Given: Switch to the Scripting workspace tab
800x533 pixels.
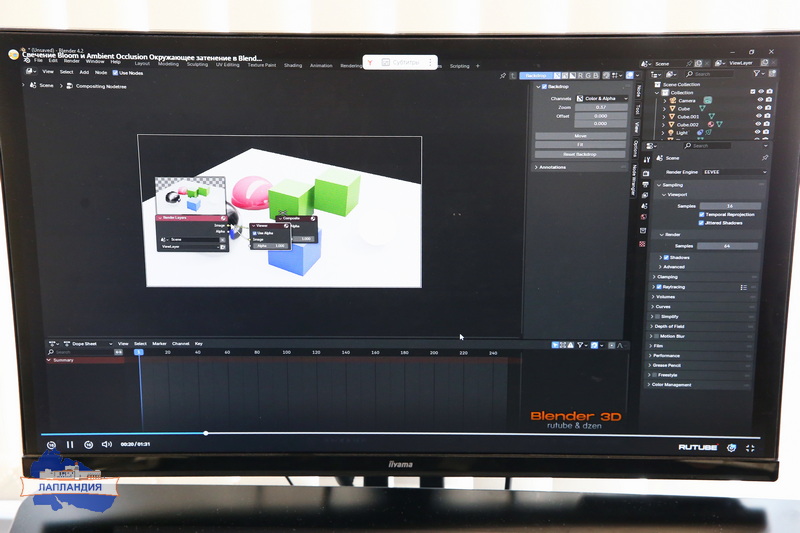Looking at the screenshot, I should [x=459, y=66].
